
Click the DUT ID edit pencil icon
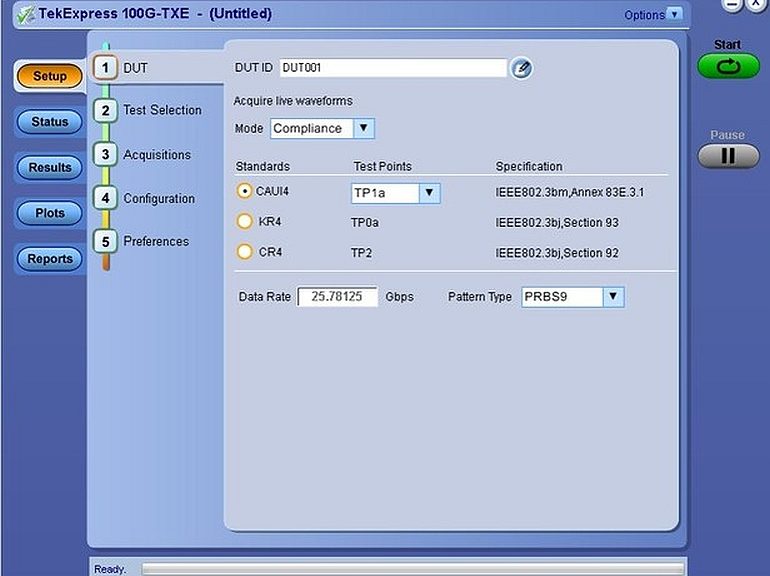521,68
